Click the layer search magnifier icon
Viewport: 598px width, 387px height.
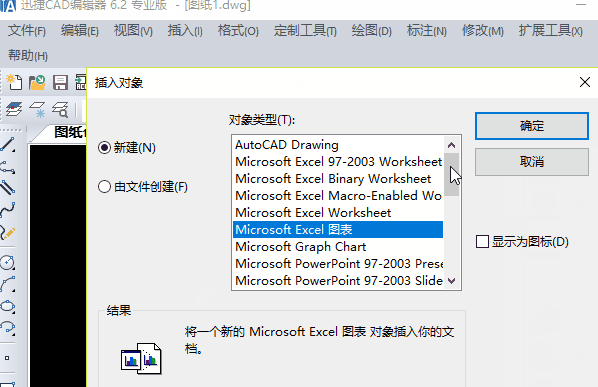(x=60, y=109)
